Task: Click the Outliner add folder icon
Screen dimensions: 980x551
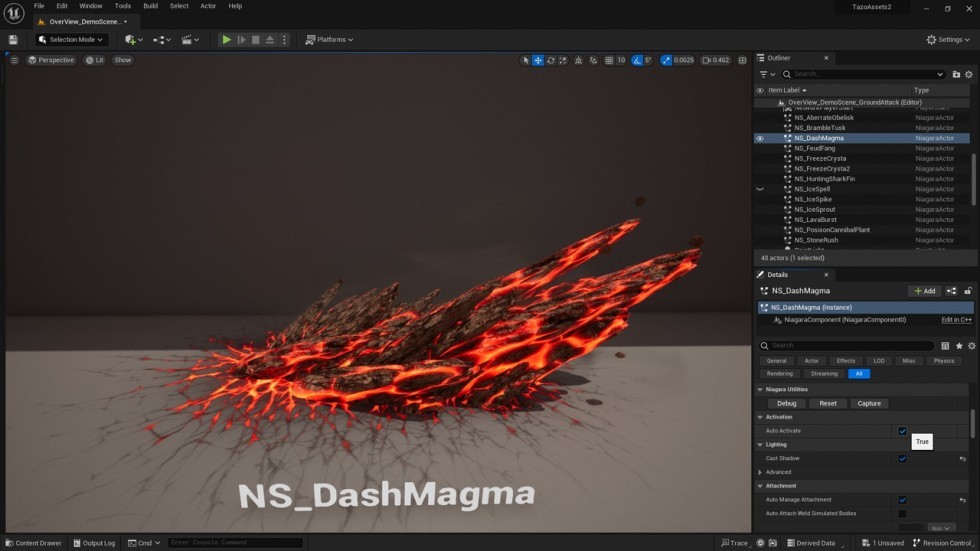Action: [956, 74]
